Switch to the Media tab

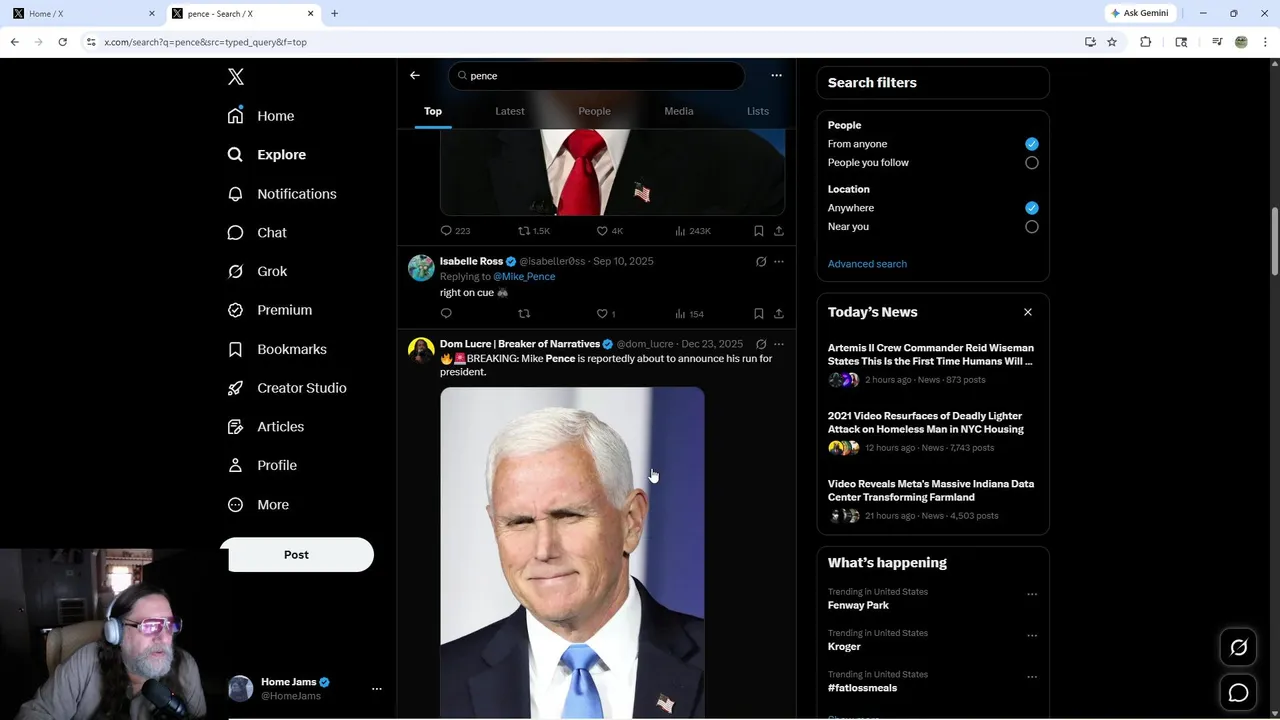679,111
